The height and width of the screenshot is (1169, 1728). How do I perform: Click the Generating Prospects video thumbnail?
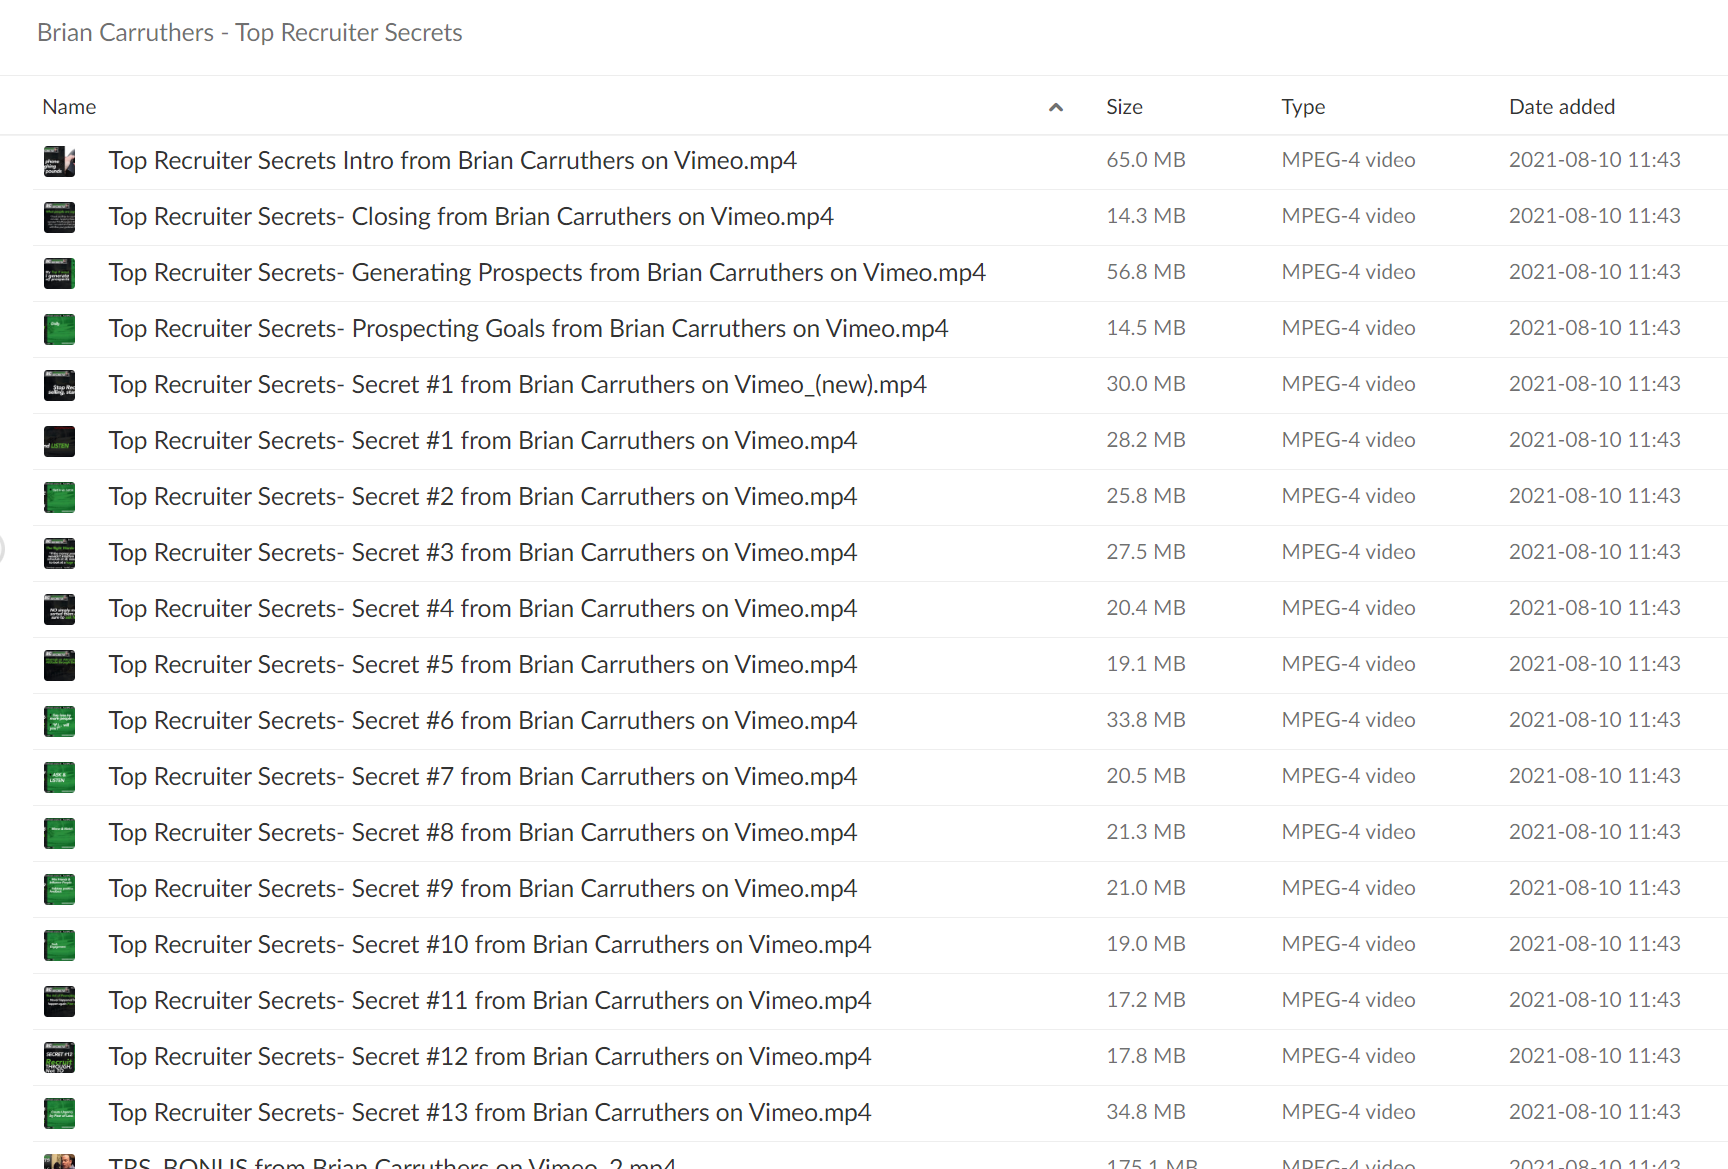pos(59,273)
